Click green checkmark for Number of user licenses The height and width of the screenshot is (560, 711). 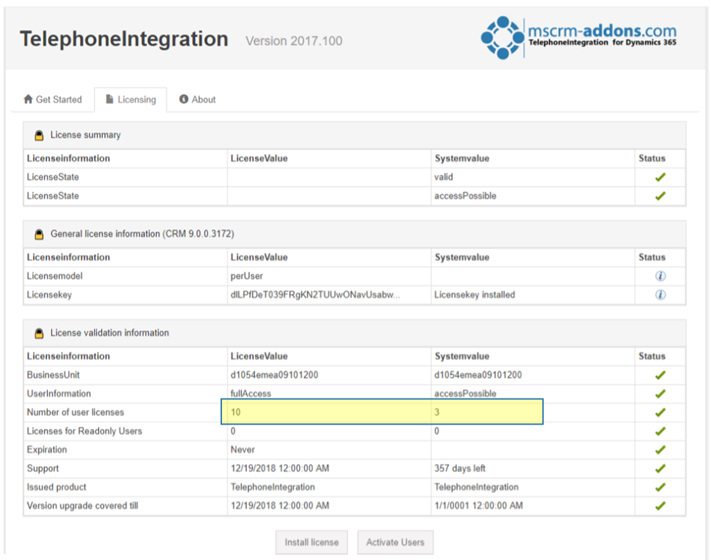(x=660, y=412)
